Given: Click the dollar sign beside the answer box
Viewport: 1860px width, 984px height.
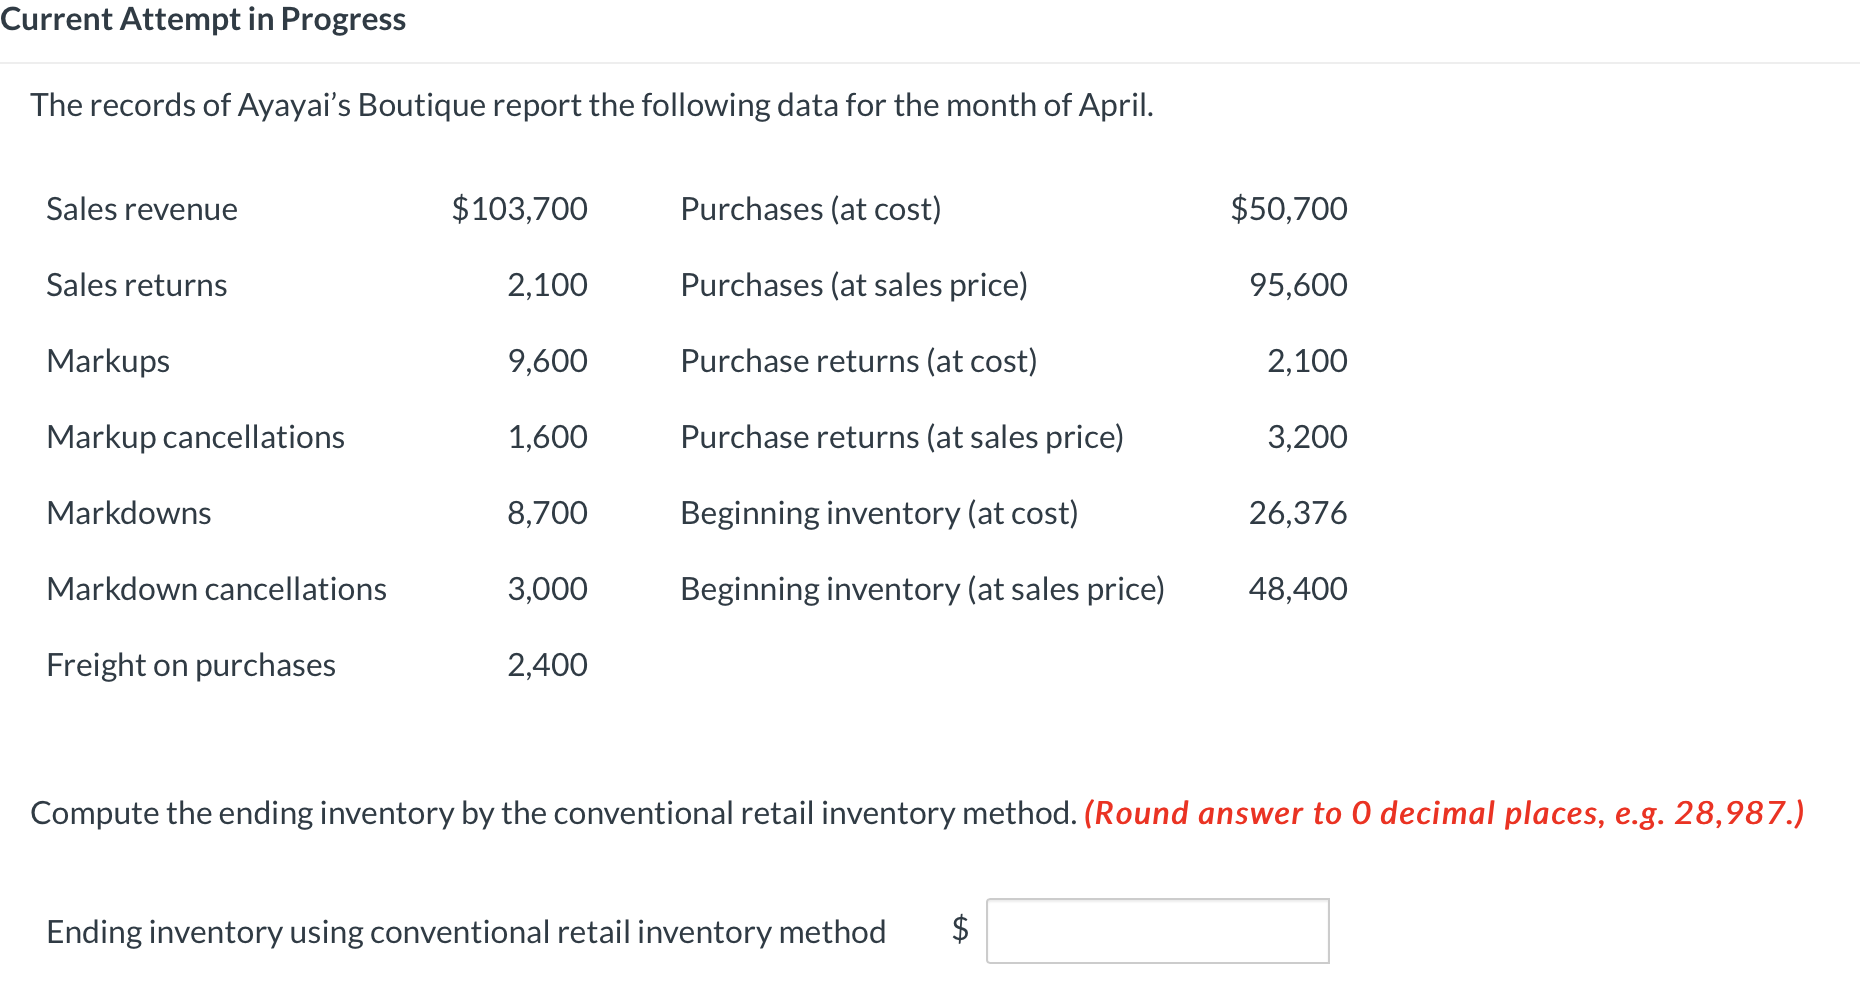Looking at the screenshot, I should (x=960, y=929).
